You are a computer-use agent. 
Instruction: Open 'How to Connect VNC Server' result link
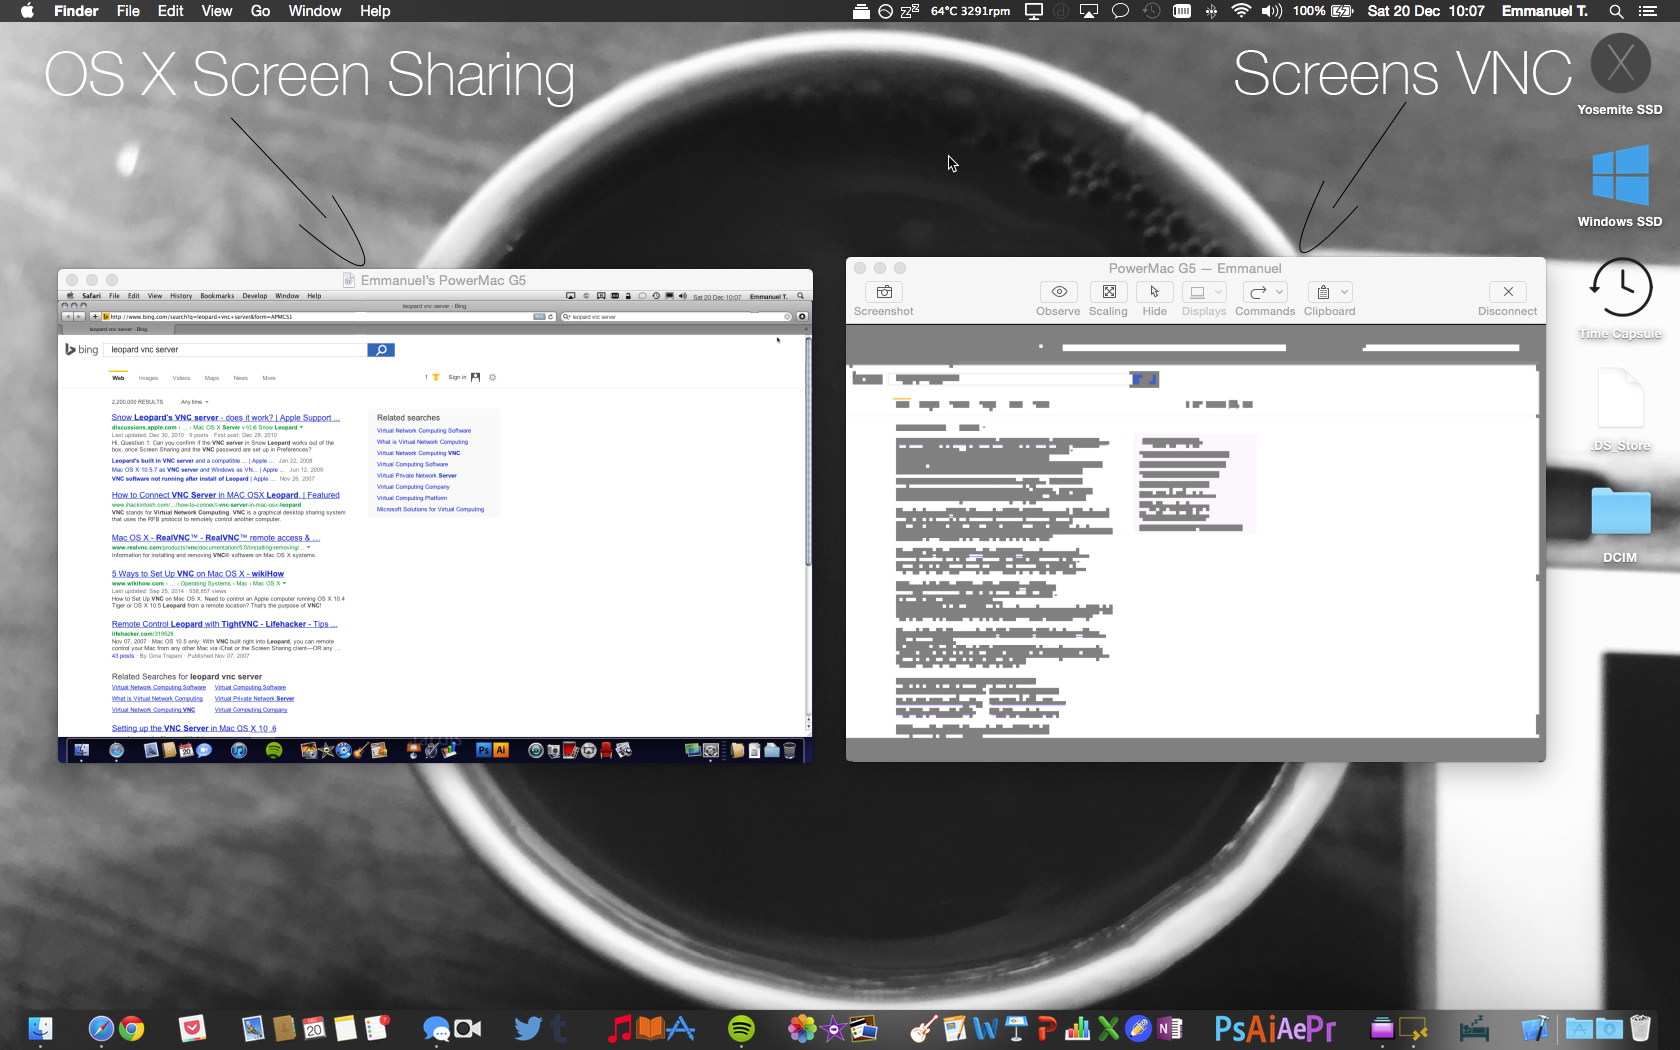pyautogui.click(x=225, y=495)
